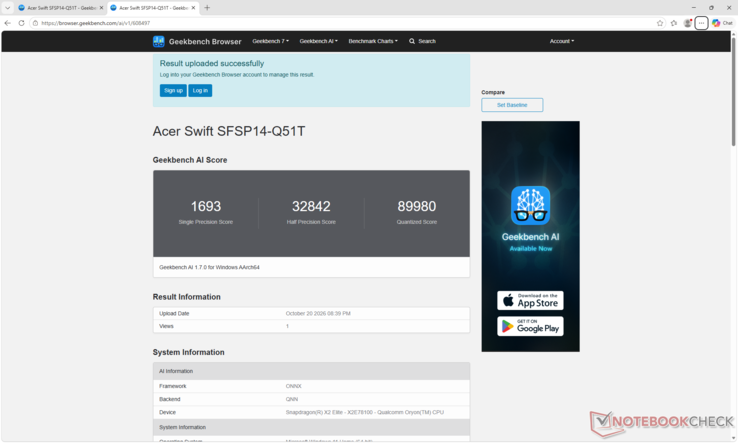Select the Framework value ONNX
Screen dimensions: 738x443
pos(293,386)
